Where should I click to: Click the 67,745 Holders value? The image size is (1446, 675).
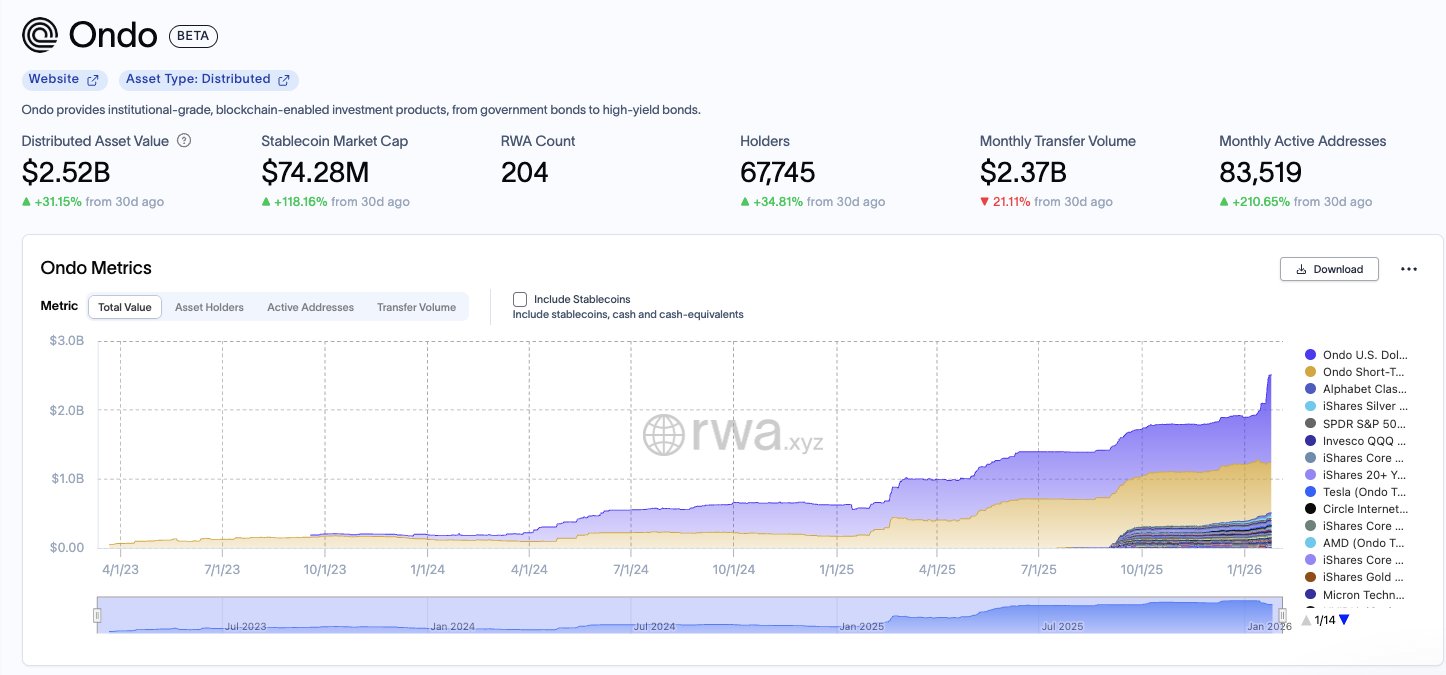(779, 173)
